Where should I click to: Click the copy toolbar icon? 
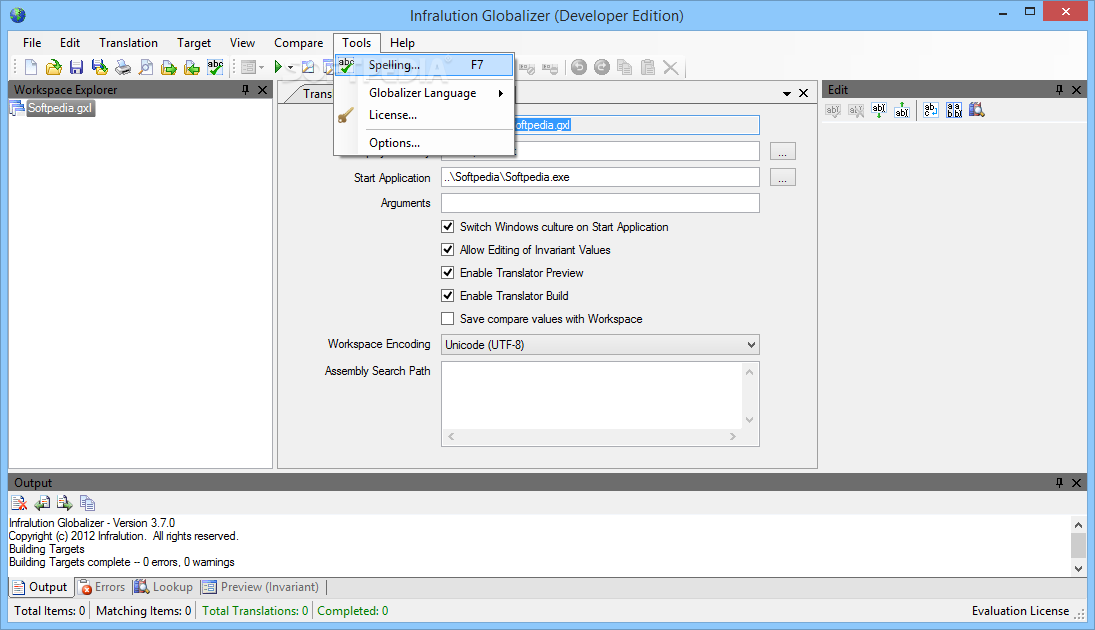[625, 67]
